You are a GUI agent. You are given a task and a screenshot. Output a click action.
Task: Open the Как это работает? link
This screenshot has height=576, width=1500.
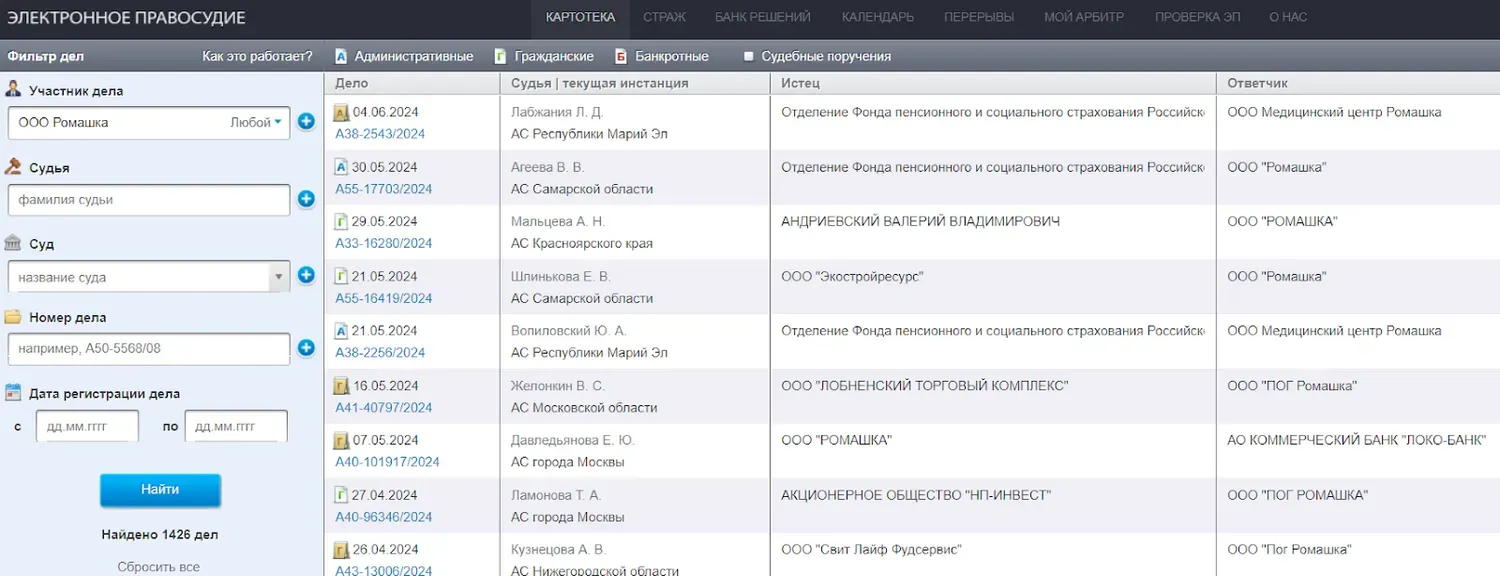pyautogui.click(x=257, y=56)
